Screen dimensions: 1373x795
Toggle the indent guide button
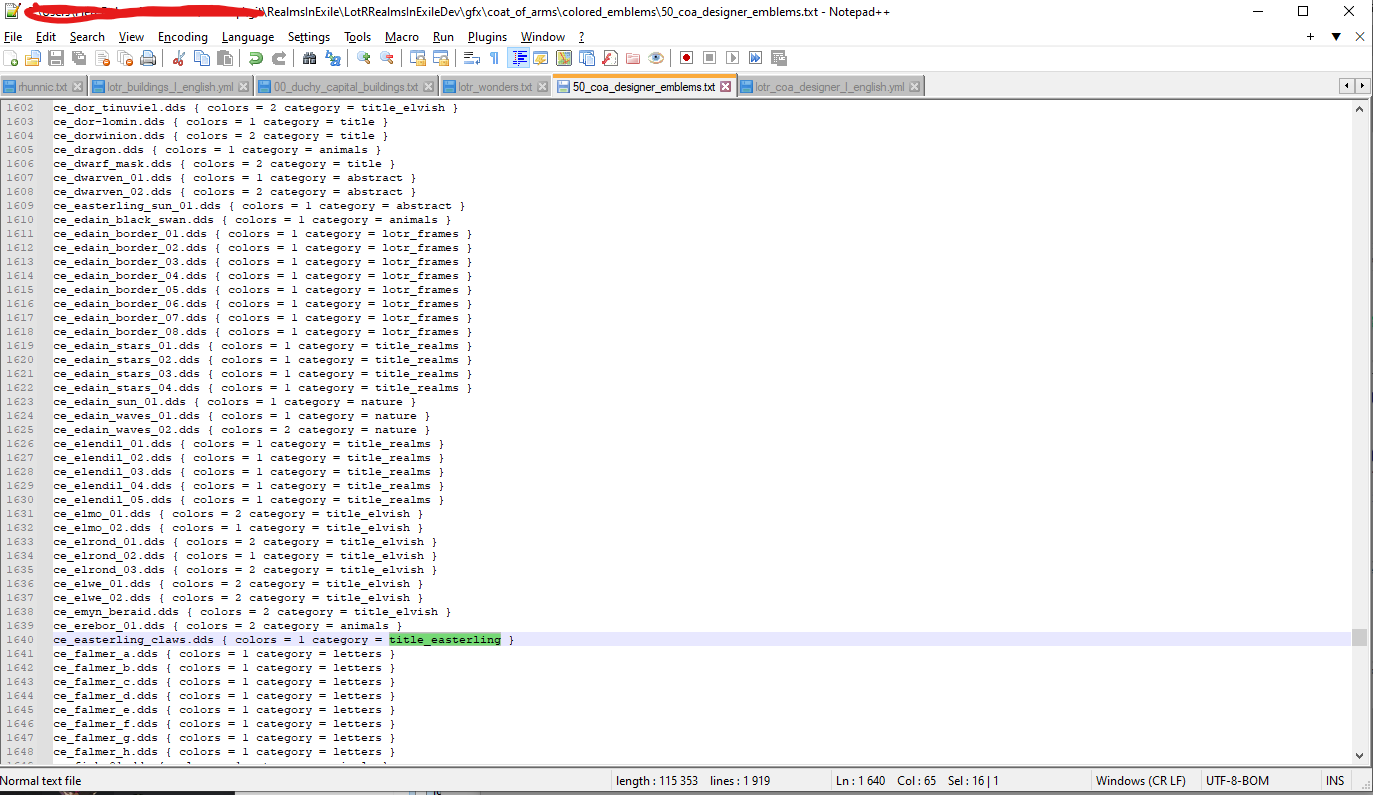[x=519, y=58]
